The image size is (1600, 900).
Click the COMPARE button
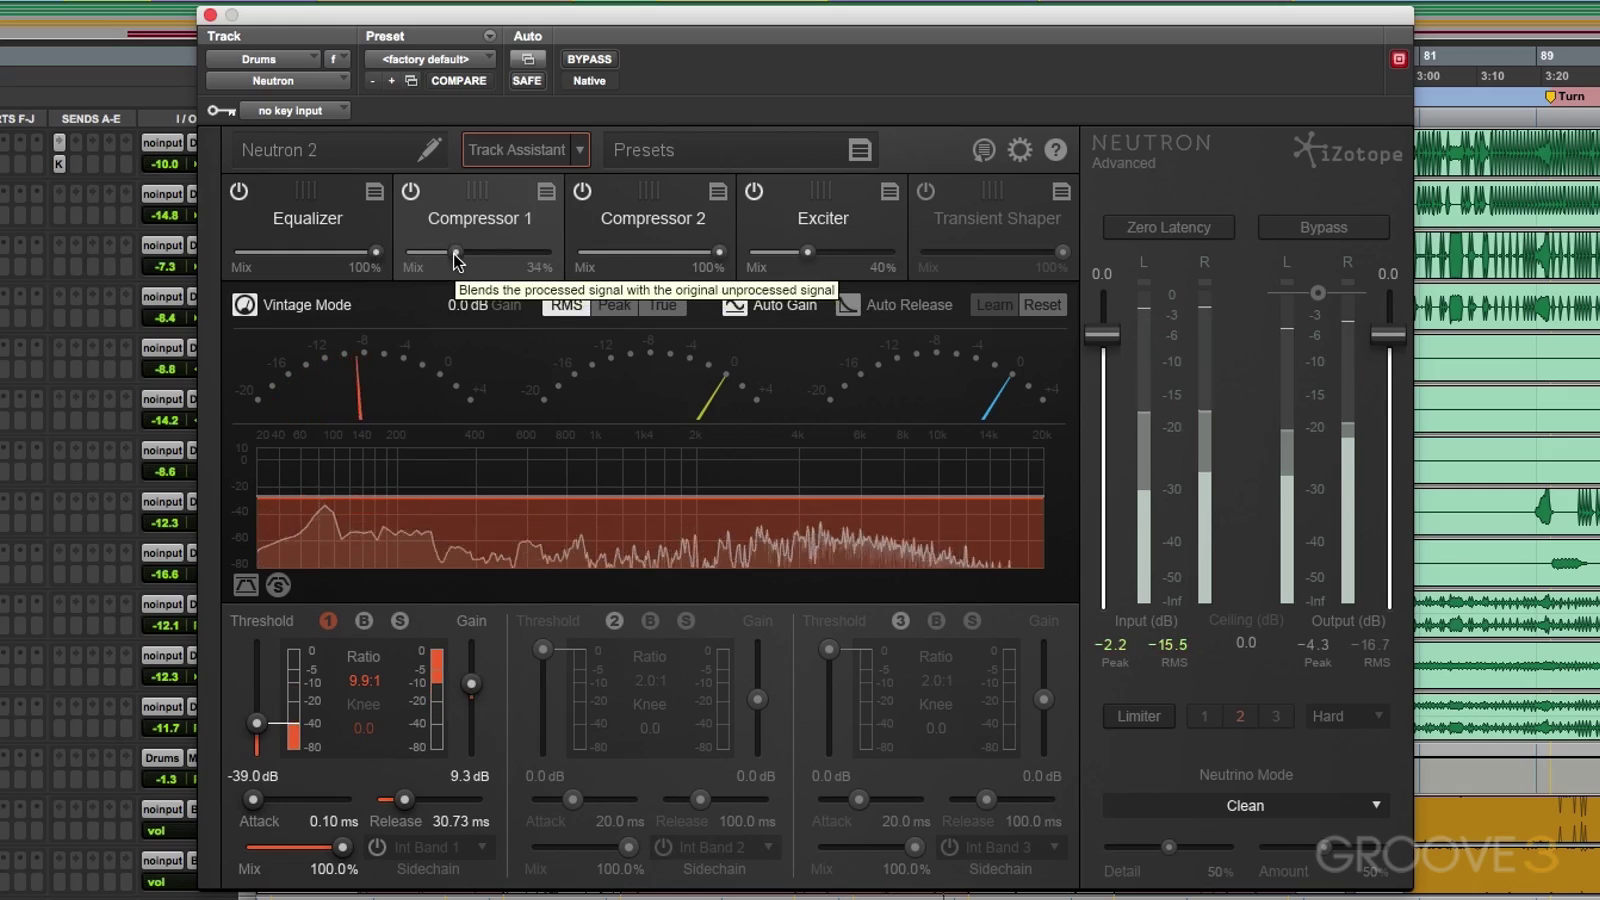459,81
